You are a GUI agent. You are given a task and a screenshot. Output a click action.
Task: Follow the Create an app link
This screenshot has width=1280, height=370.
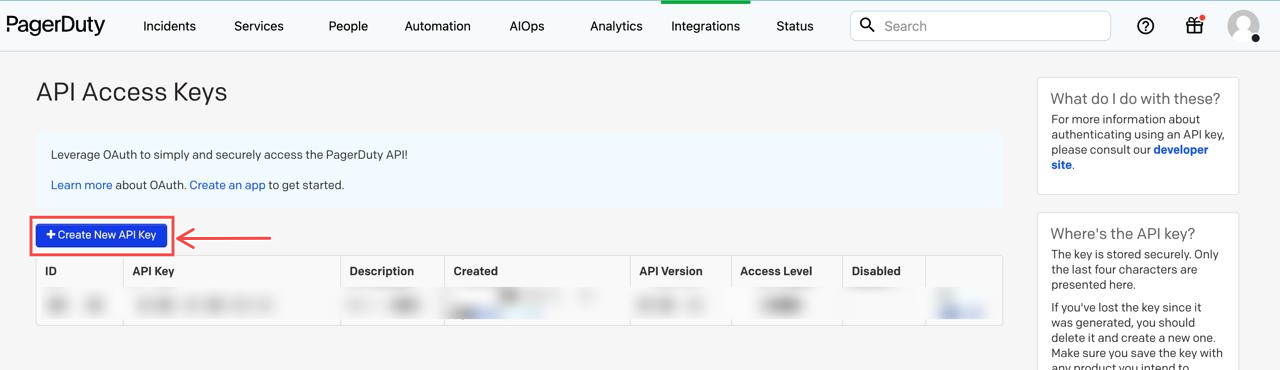click(227, 185)
